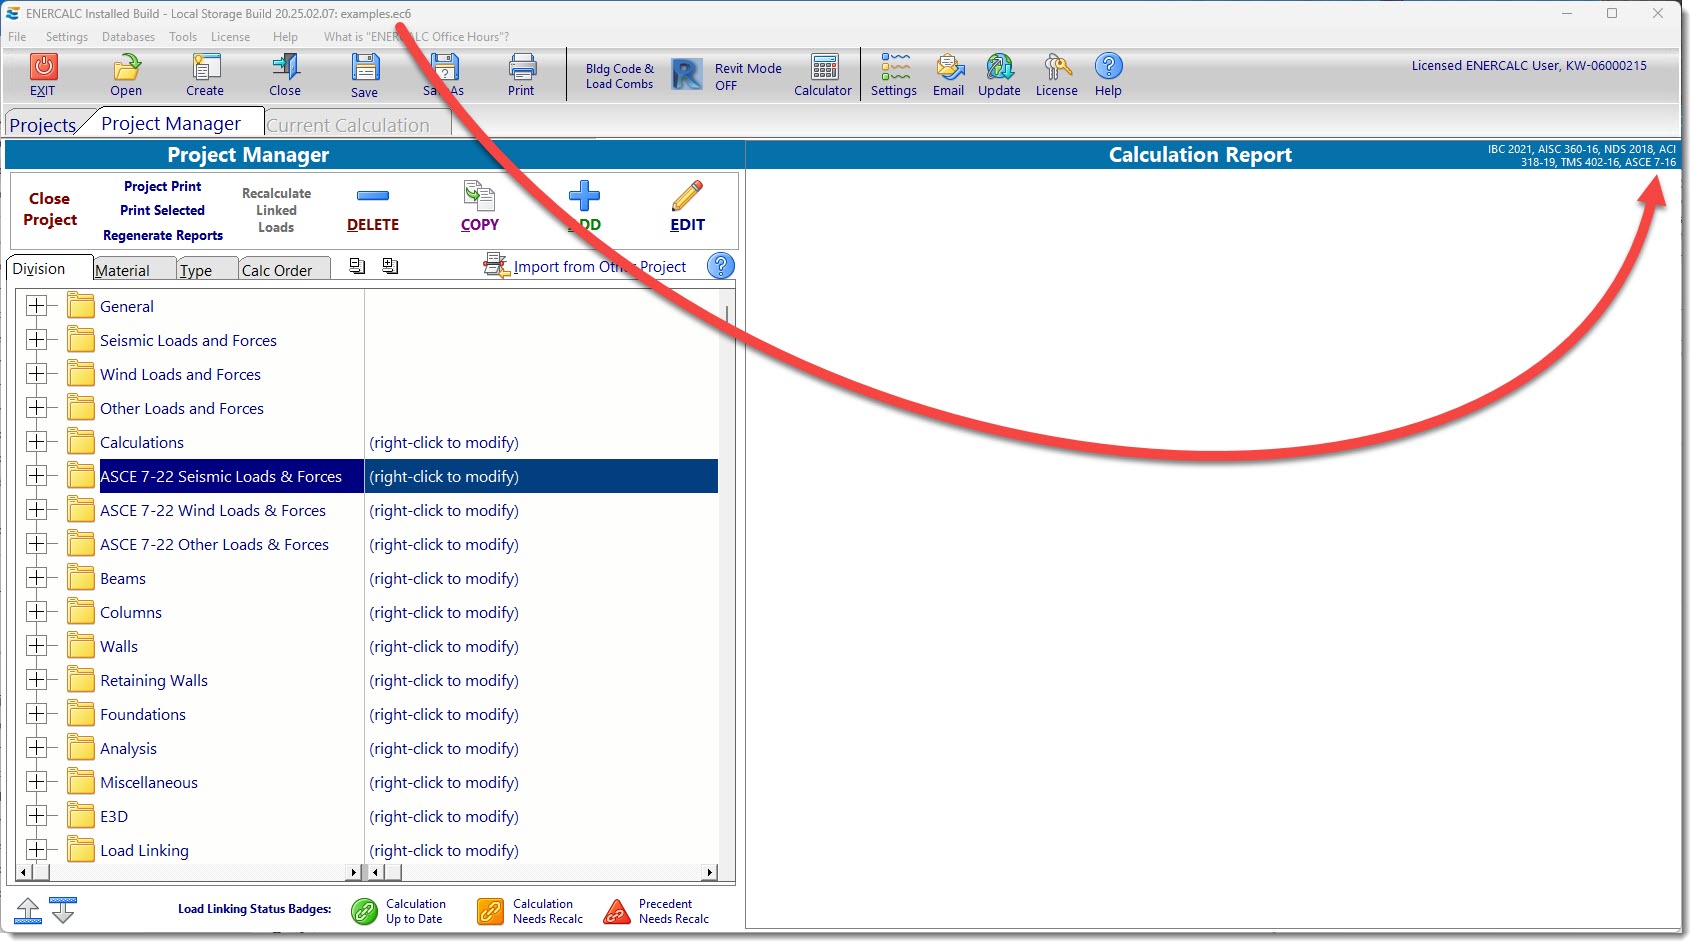Image resolution: width=1697 pixels, height=948 pixels.
Task: Open the File menu
Action: click(x=17, y=37)
